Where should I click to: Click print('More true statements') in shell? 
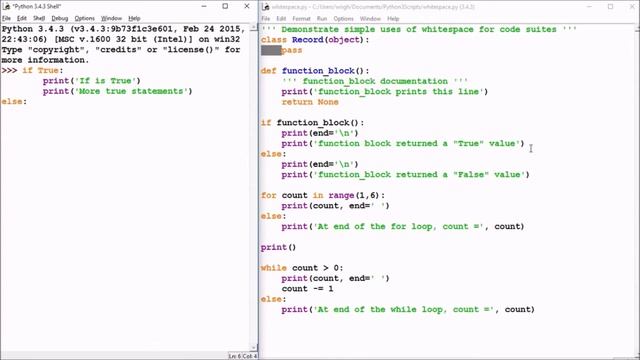pyautogui.click(x=118, y=91)
